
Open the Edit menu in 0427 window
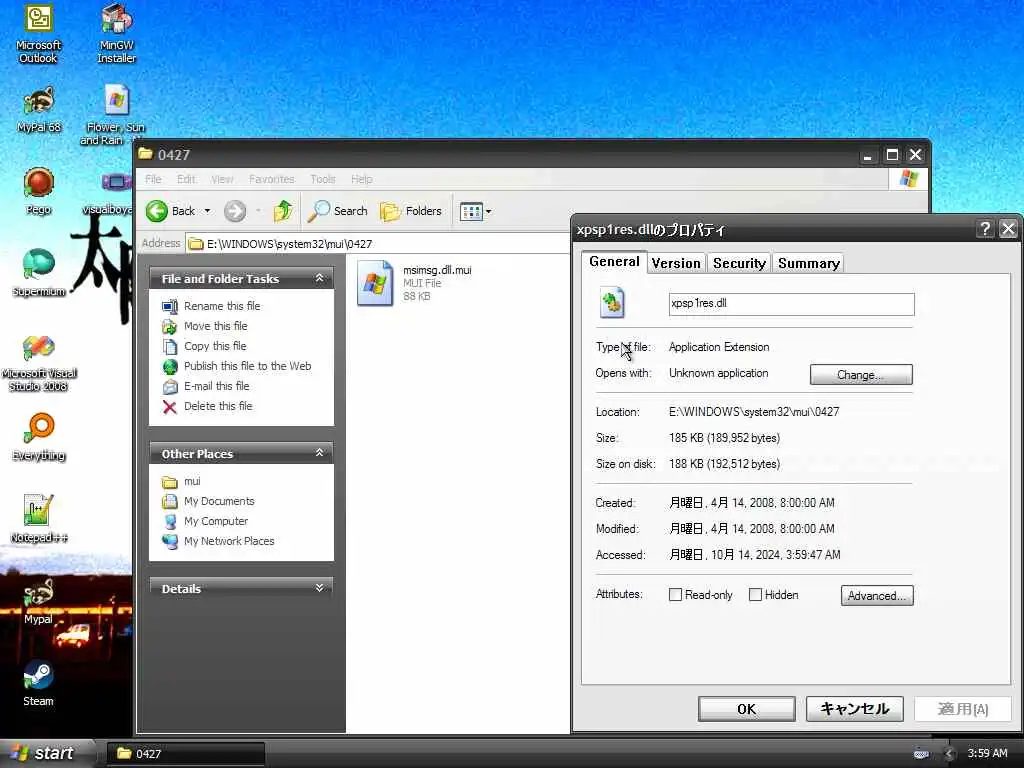point(186,179)
